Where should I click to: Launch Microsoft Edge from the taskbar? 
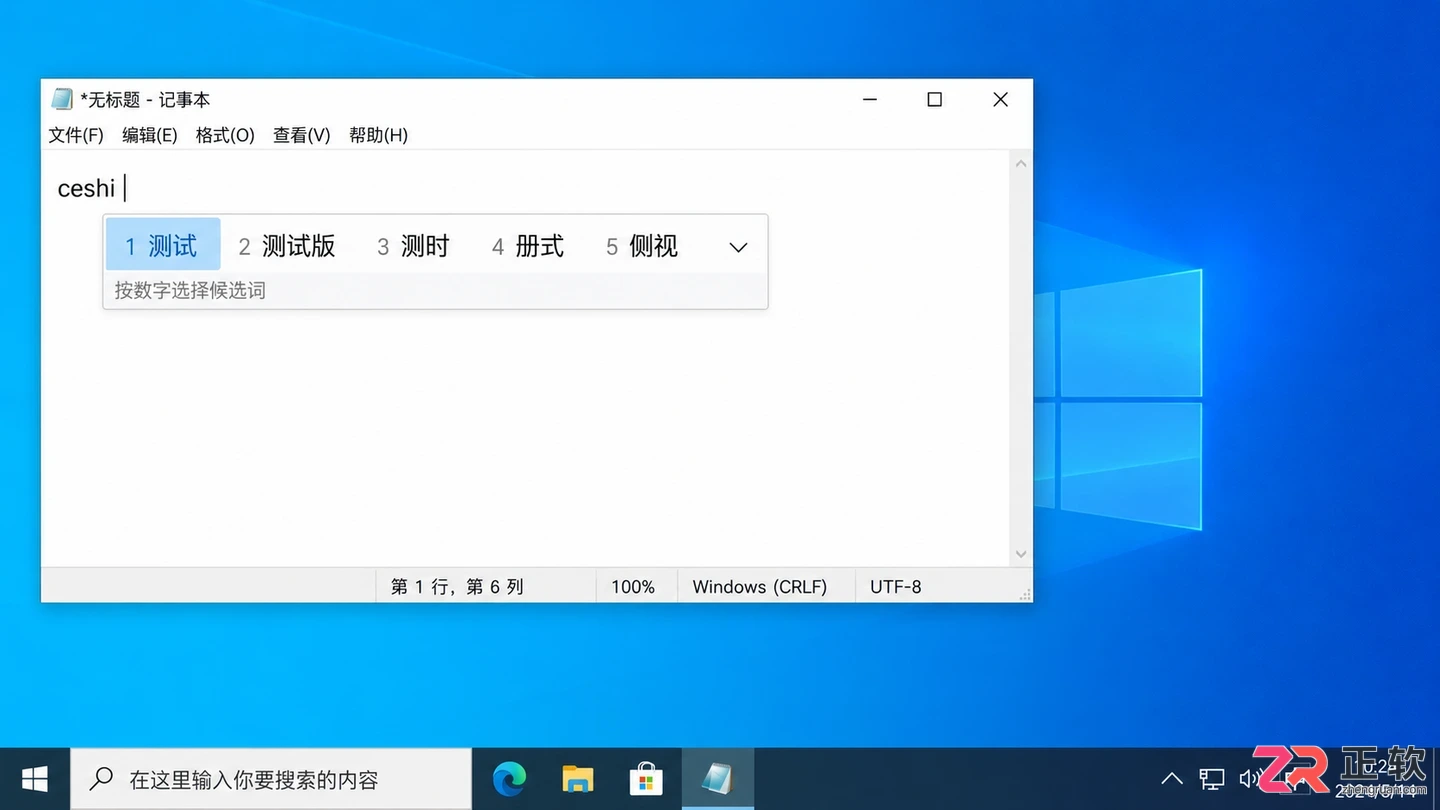click(x=510, y=779)
